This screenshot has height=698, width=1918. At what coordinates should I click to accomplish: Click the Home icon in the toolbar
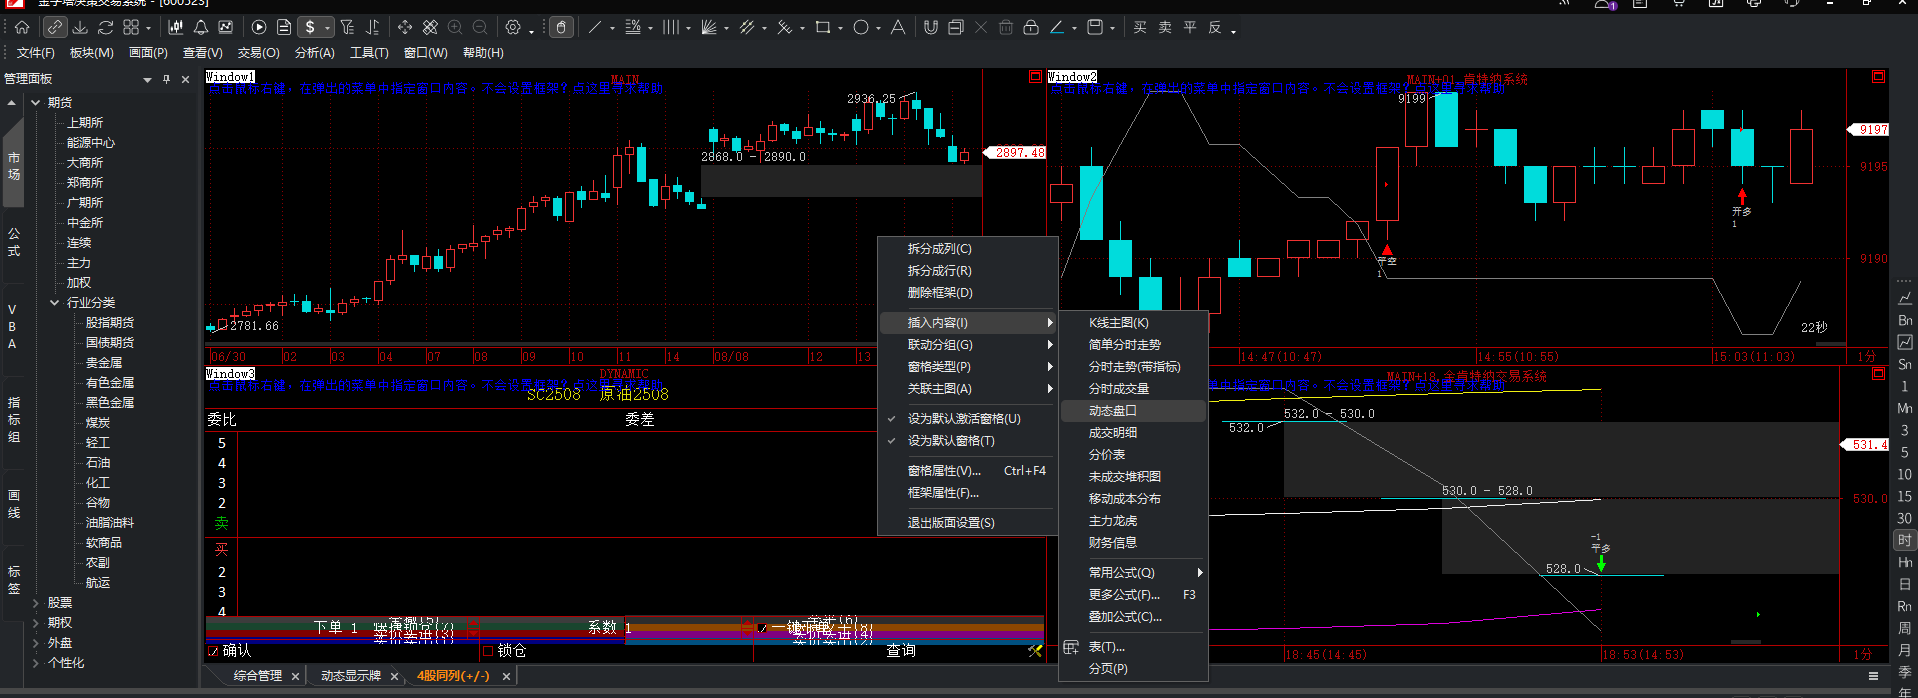click(22, 27)
